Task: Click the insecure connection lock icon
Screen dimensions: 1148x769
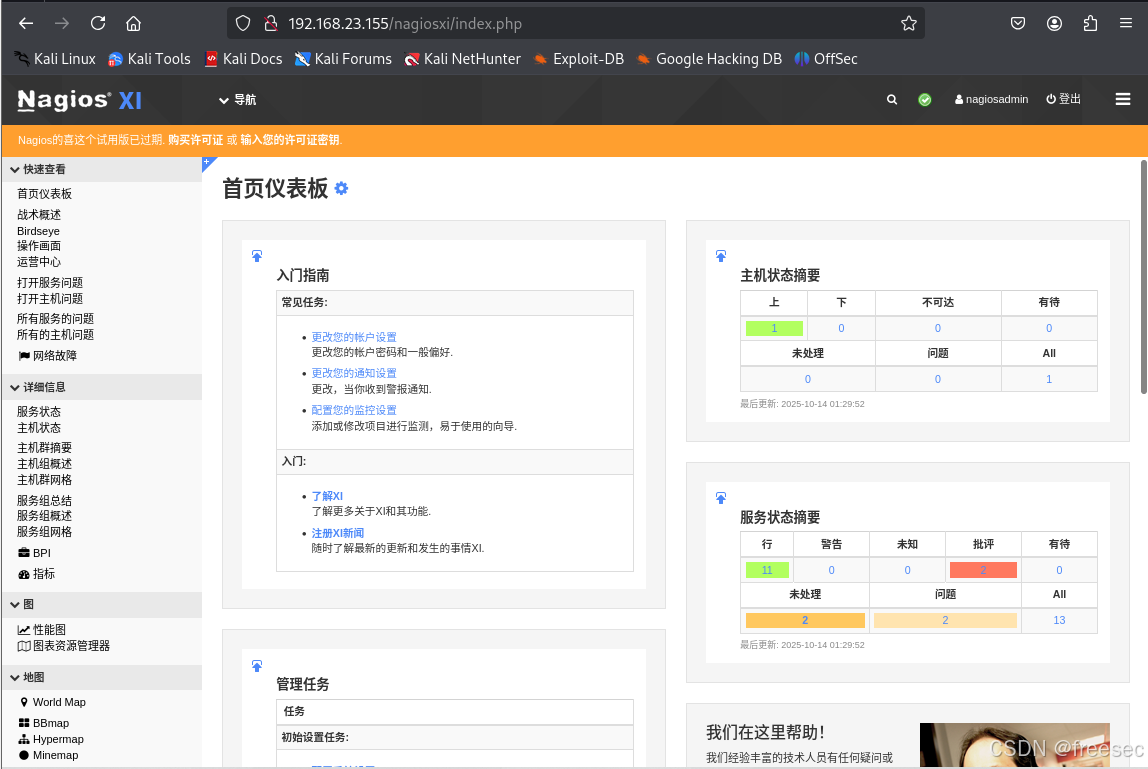Action: [271, 23]
